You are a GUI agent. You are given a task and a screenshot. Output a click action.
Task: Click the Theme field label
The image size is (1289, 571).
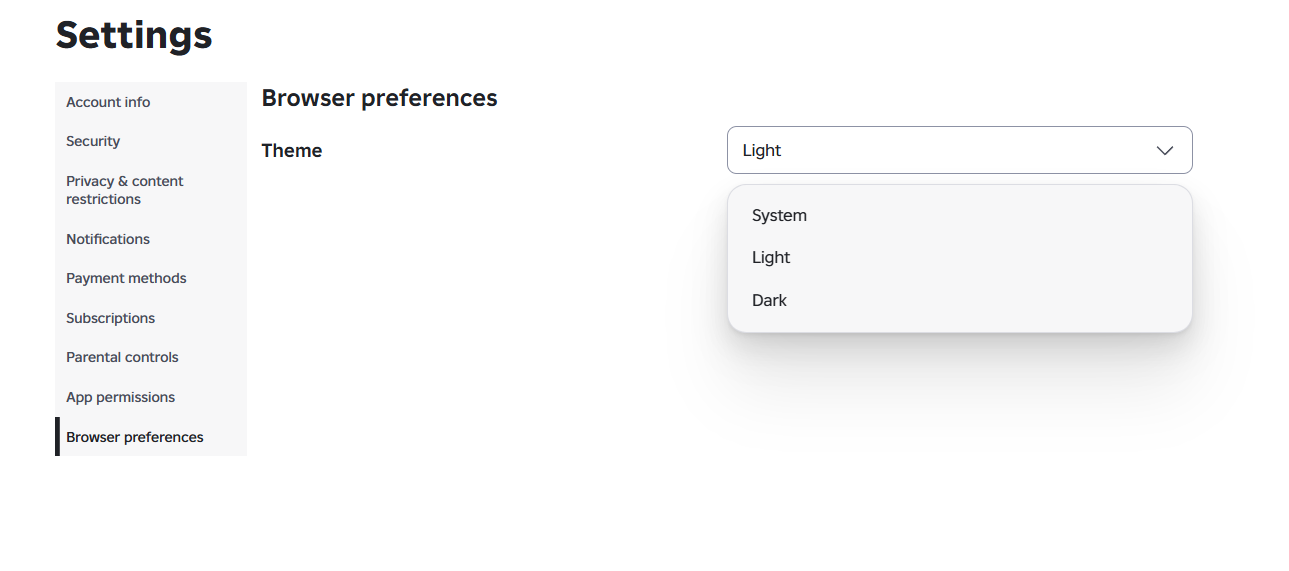click(x=292, y=150)
